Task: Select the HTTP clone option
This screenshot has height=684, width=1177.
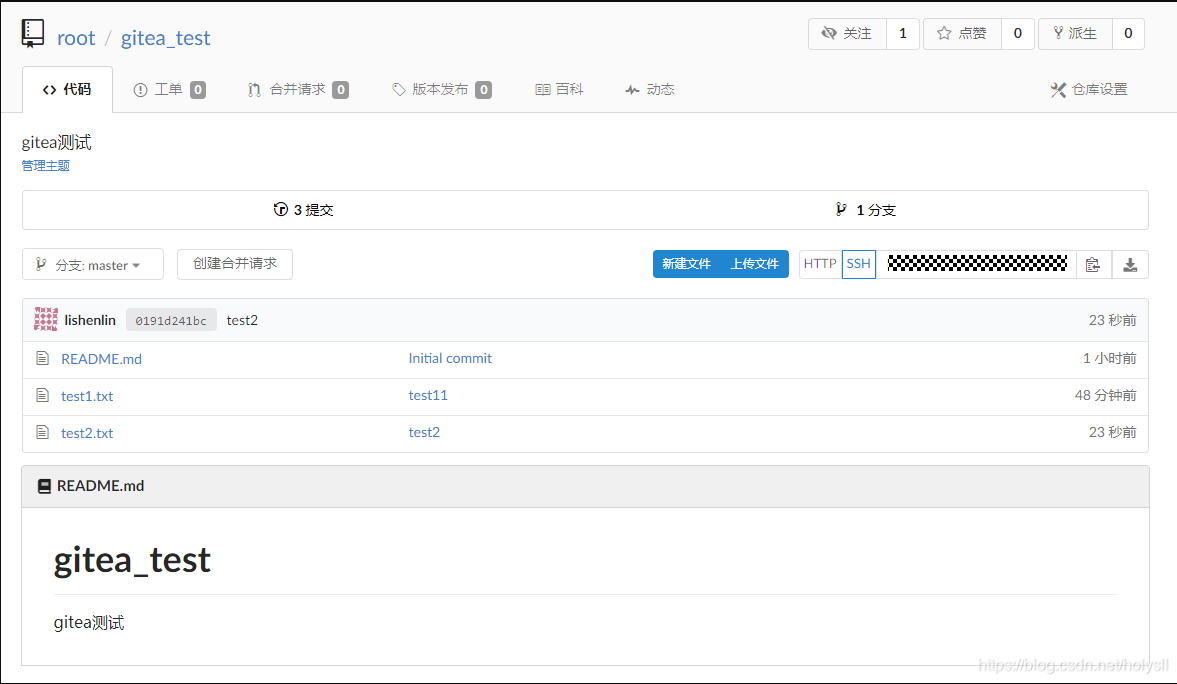Action: click(x=820, y=264)
